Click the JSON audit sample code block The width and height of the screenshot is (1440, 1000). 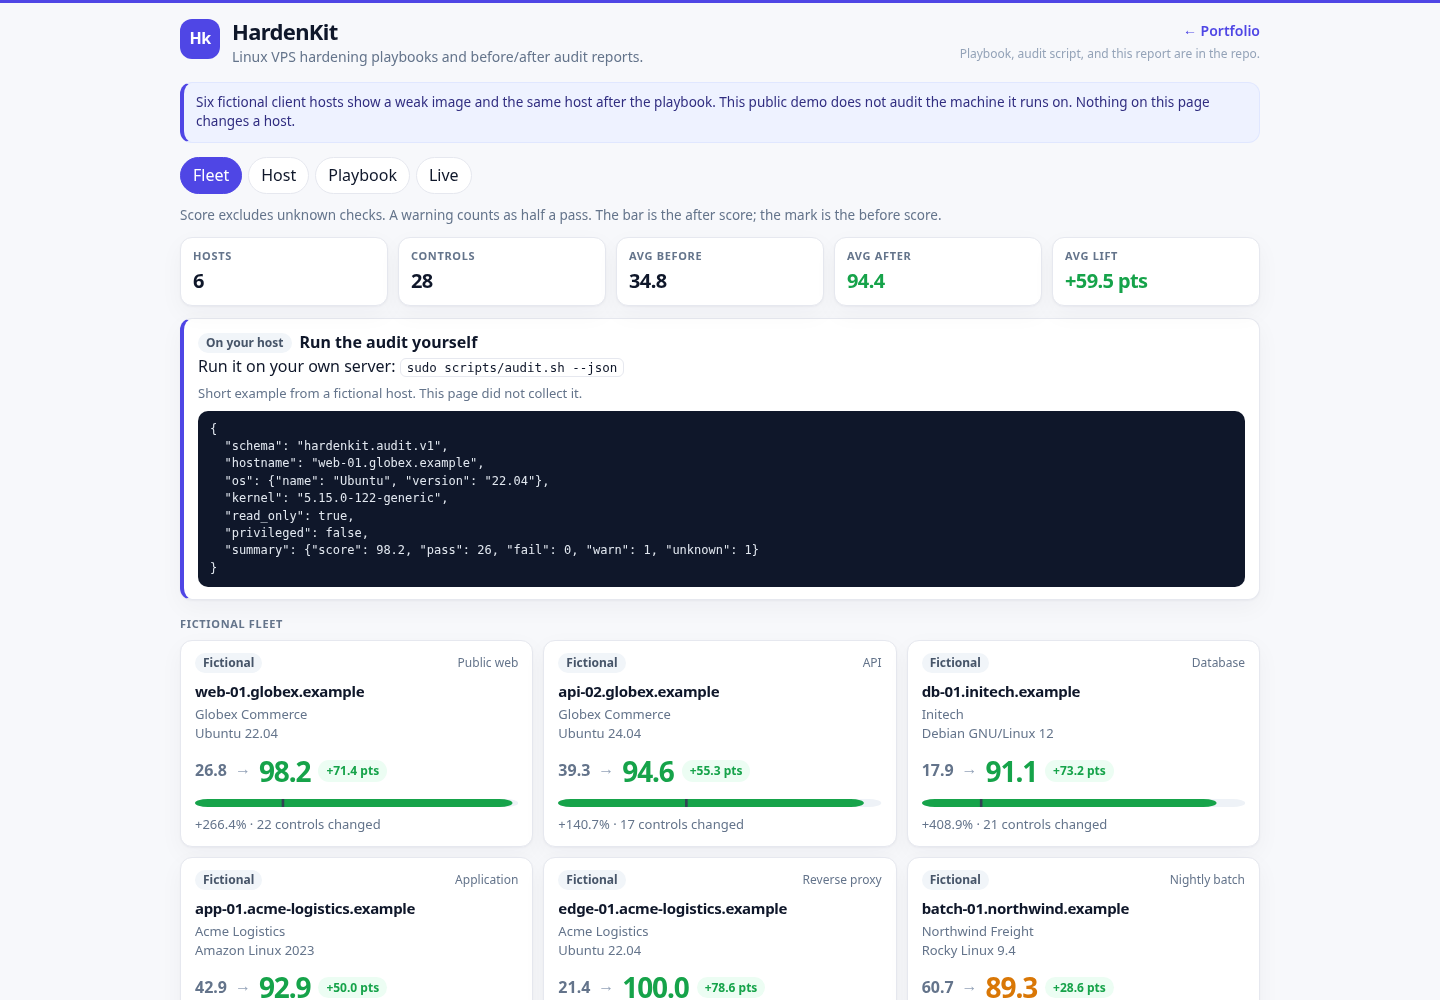coord(721,499)
